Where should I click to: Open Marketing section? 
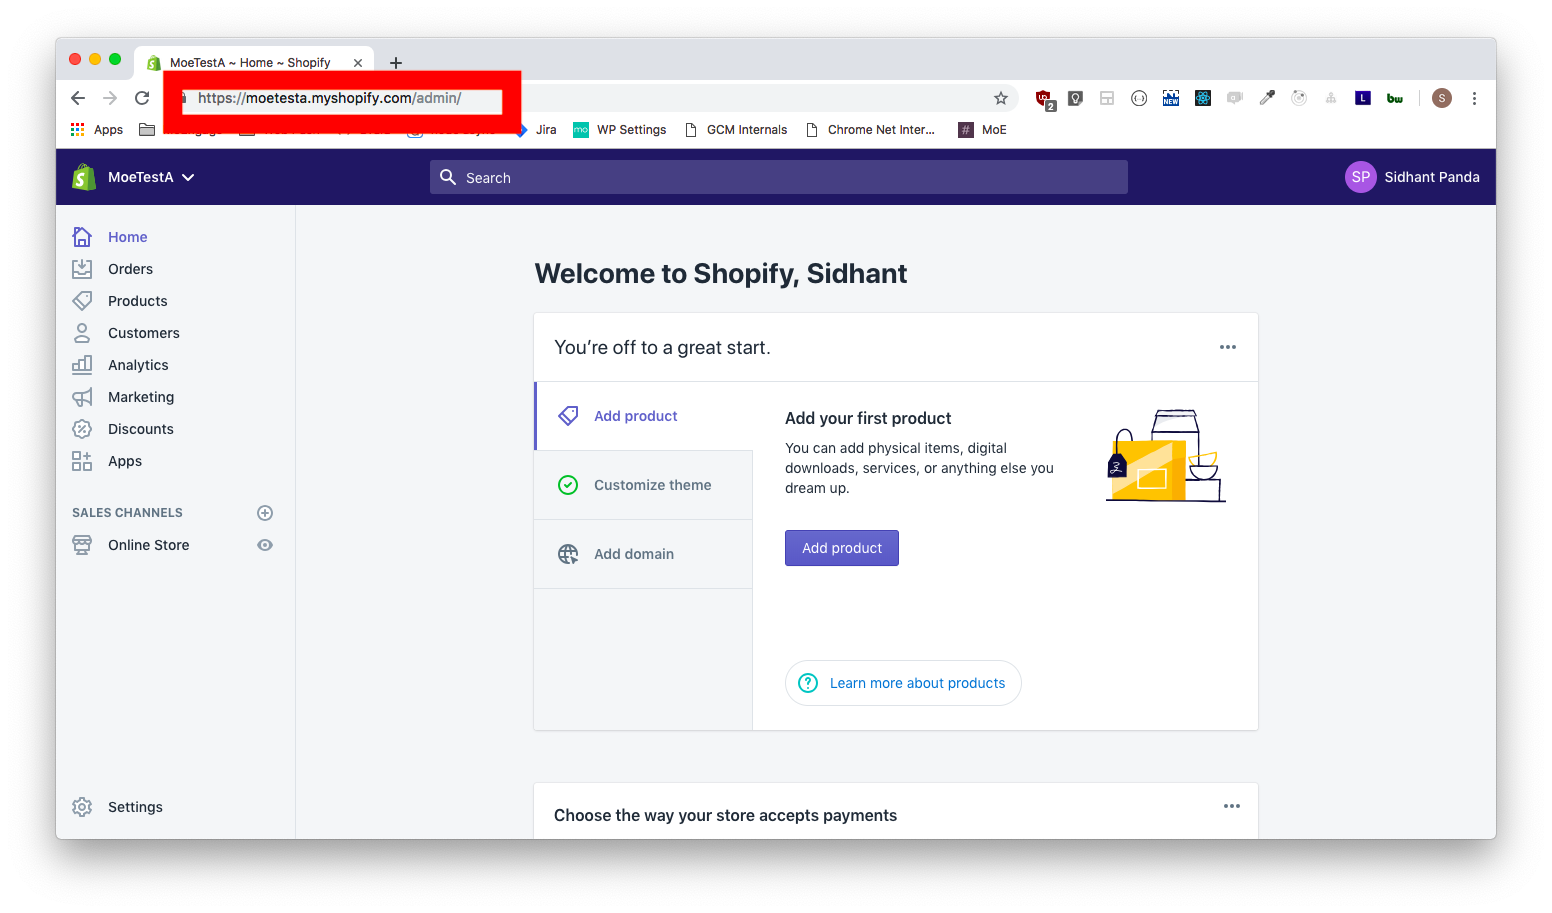141,397
